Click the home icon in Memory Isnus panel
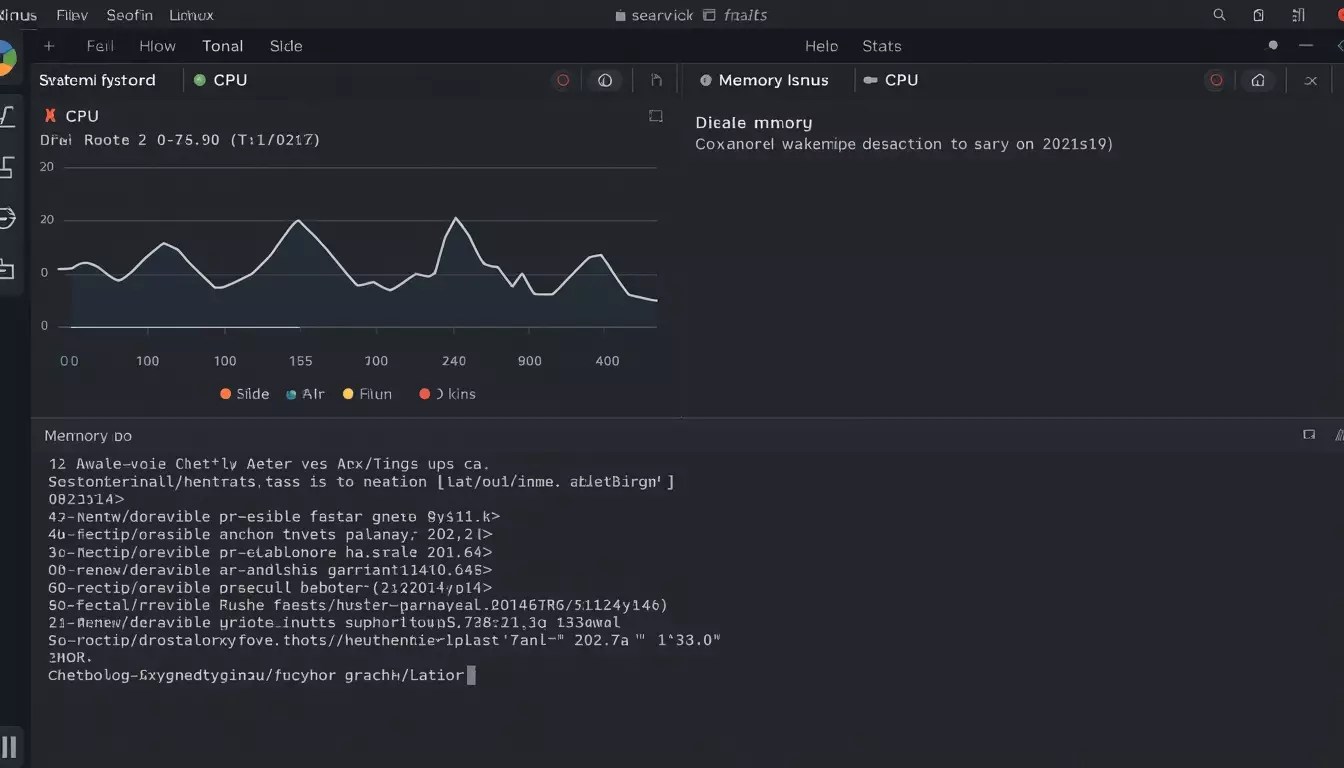The height and width of the screenshot is (768, 1344). [x=1260, y=80]
